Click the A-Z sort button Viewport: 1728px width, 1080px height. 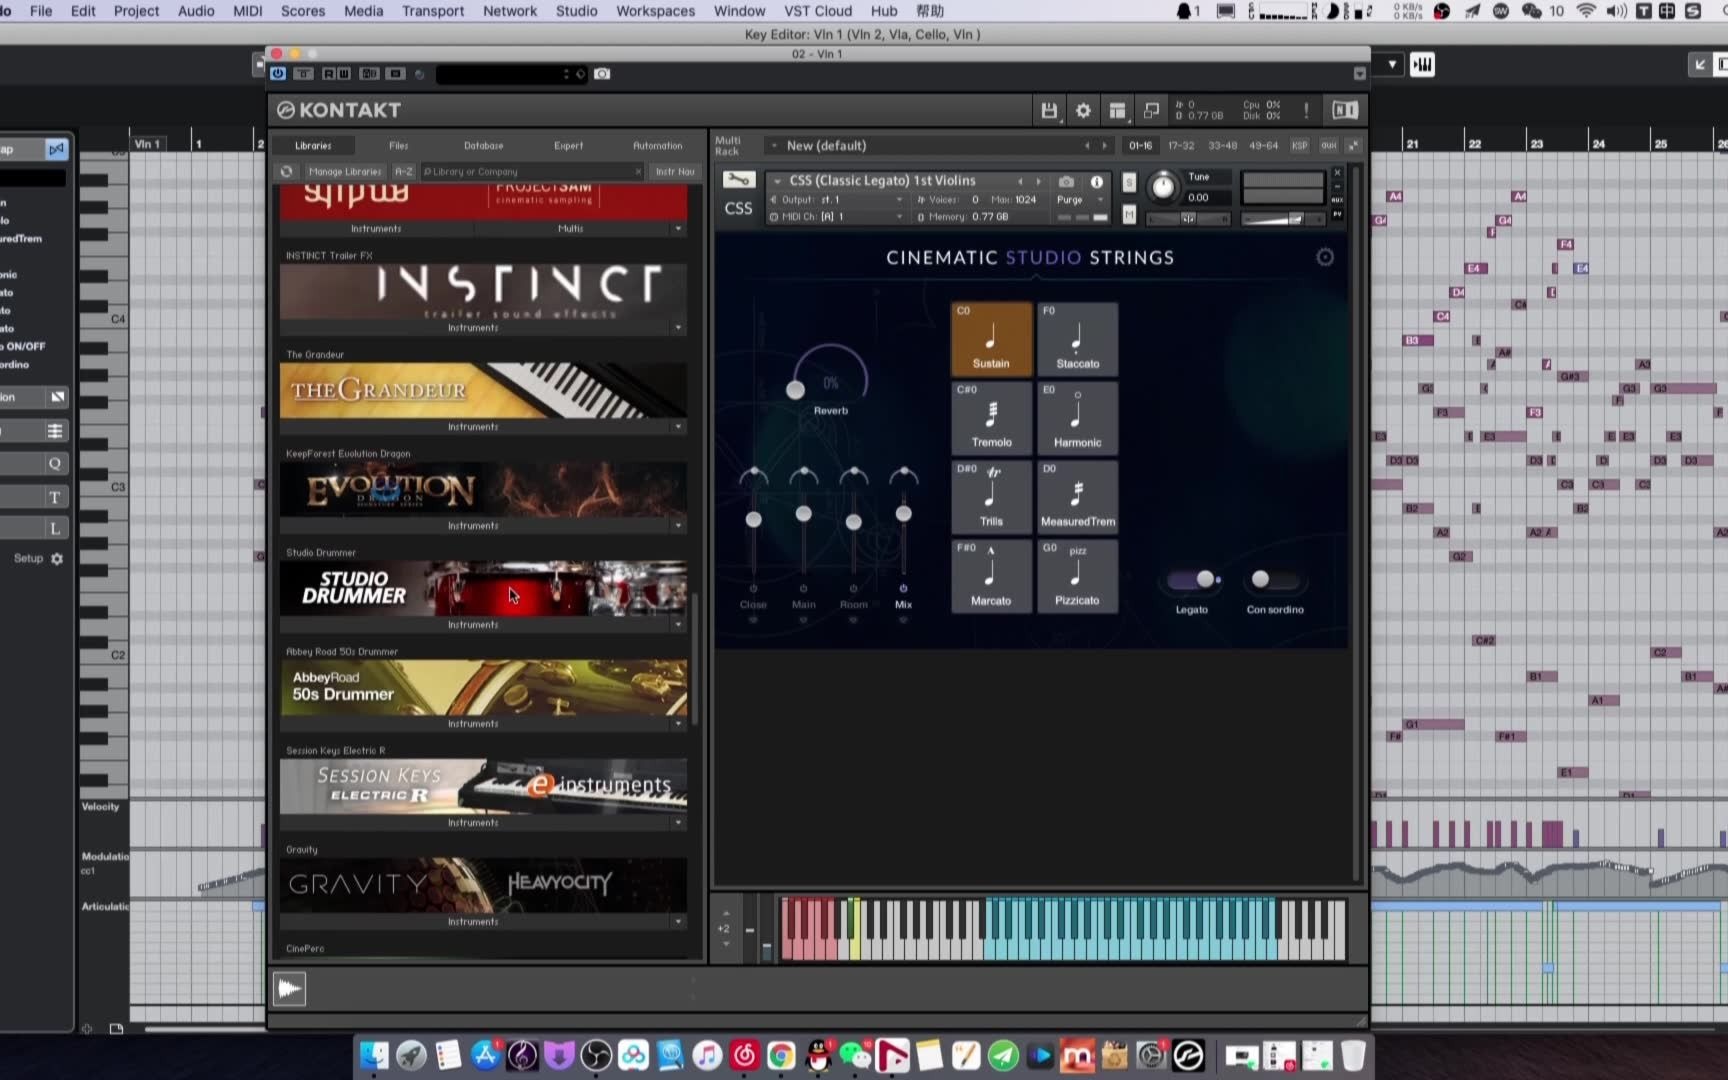point(403,172)
